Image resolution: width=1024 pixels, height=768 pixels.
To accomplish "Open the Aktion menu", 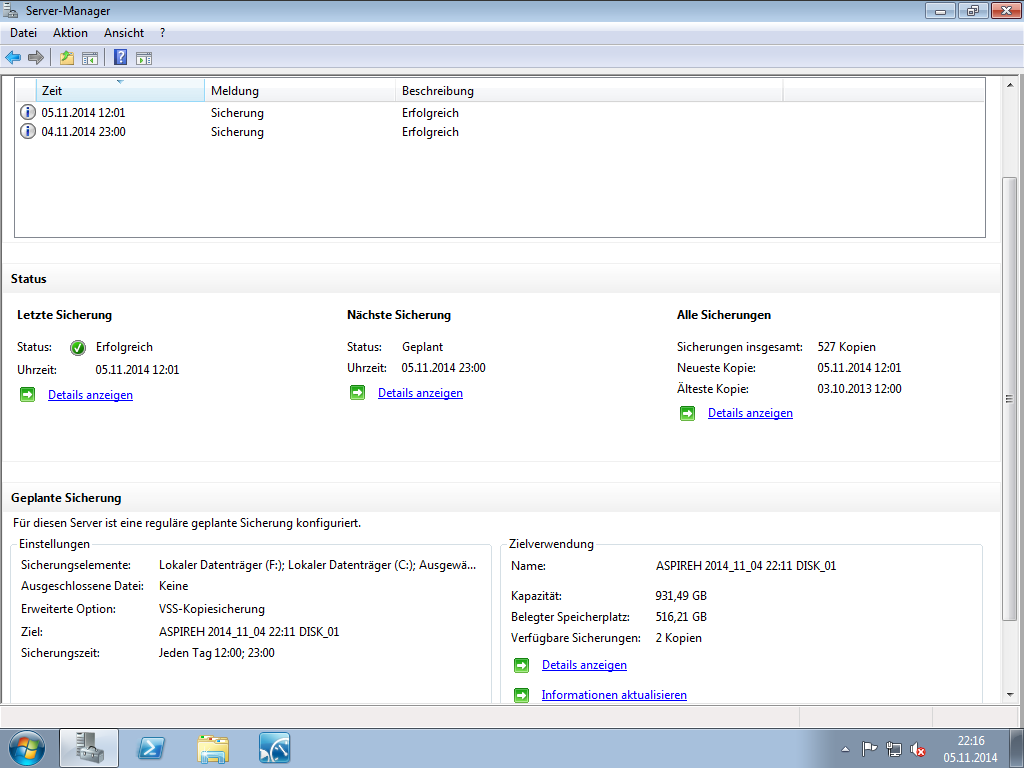I will click(x=71, y=33).
